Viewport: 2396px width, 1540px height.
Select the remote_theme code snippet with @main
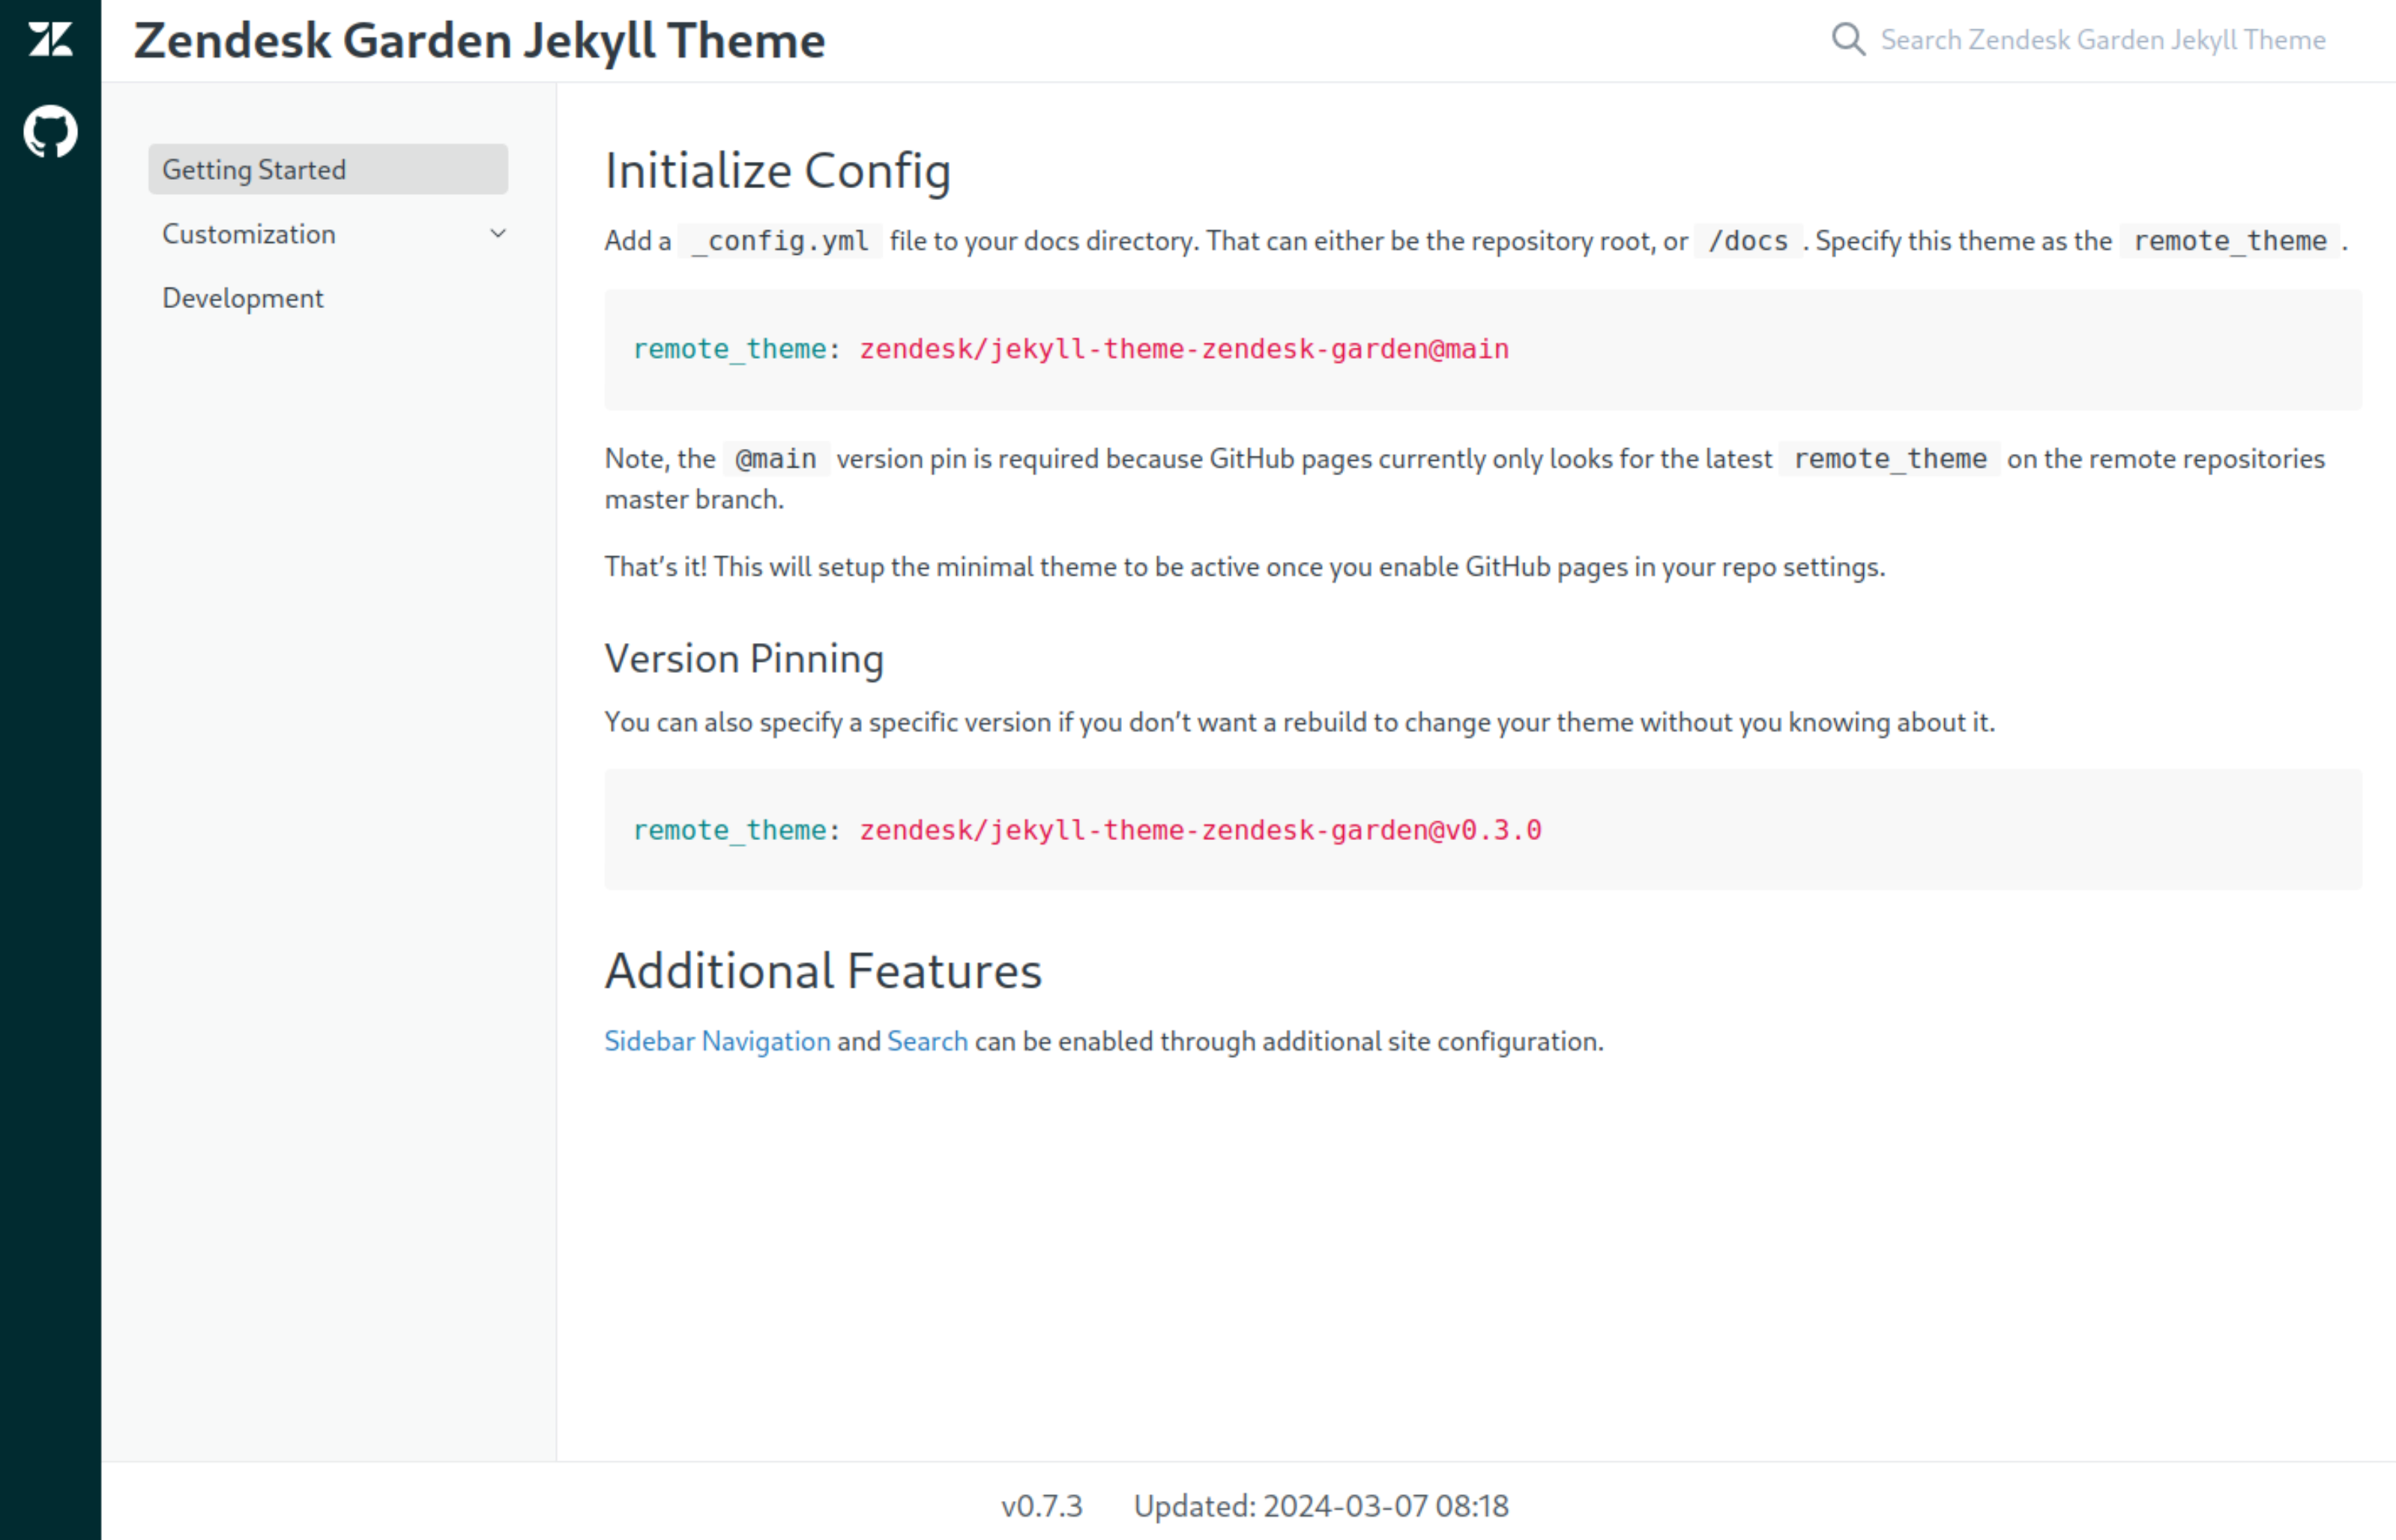[1070, 349]
